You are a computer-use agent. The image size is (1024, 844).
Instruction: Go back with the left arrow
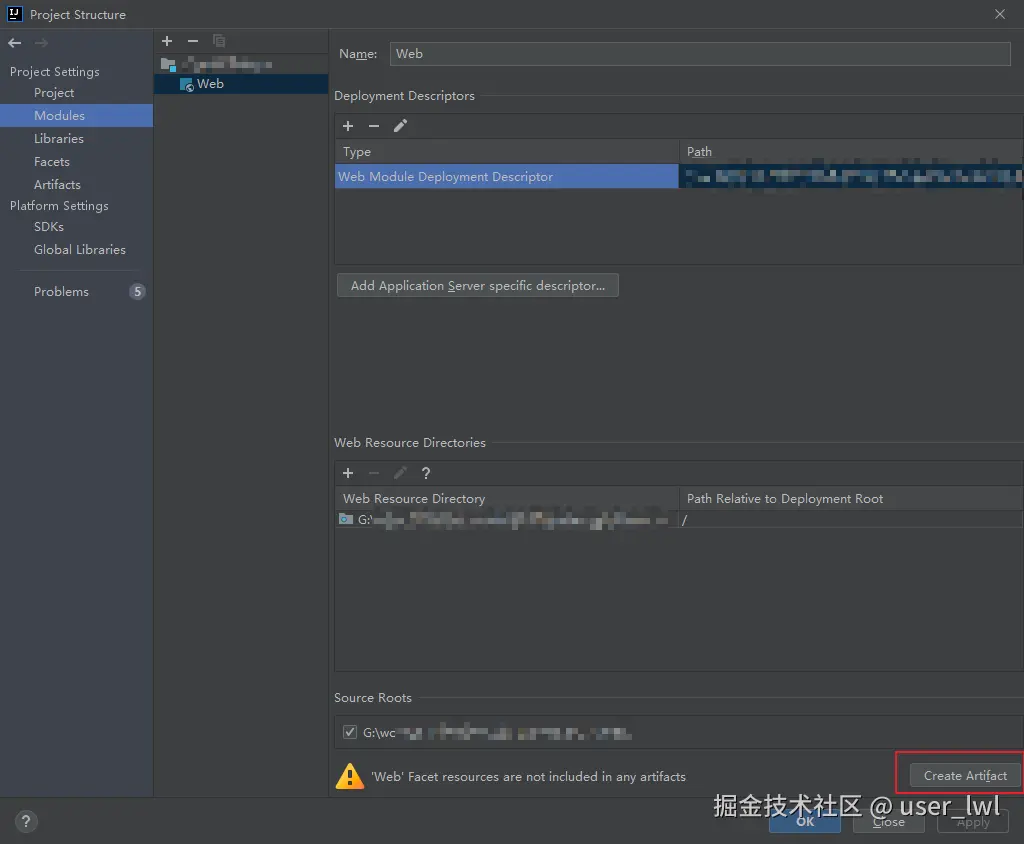14,43
